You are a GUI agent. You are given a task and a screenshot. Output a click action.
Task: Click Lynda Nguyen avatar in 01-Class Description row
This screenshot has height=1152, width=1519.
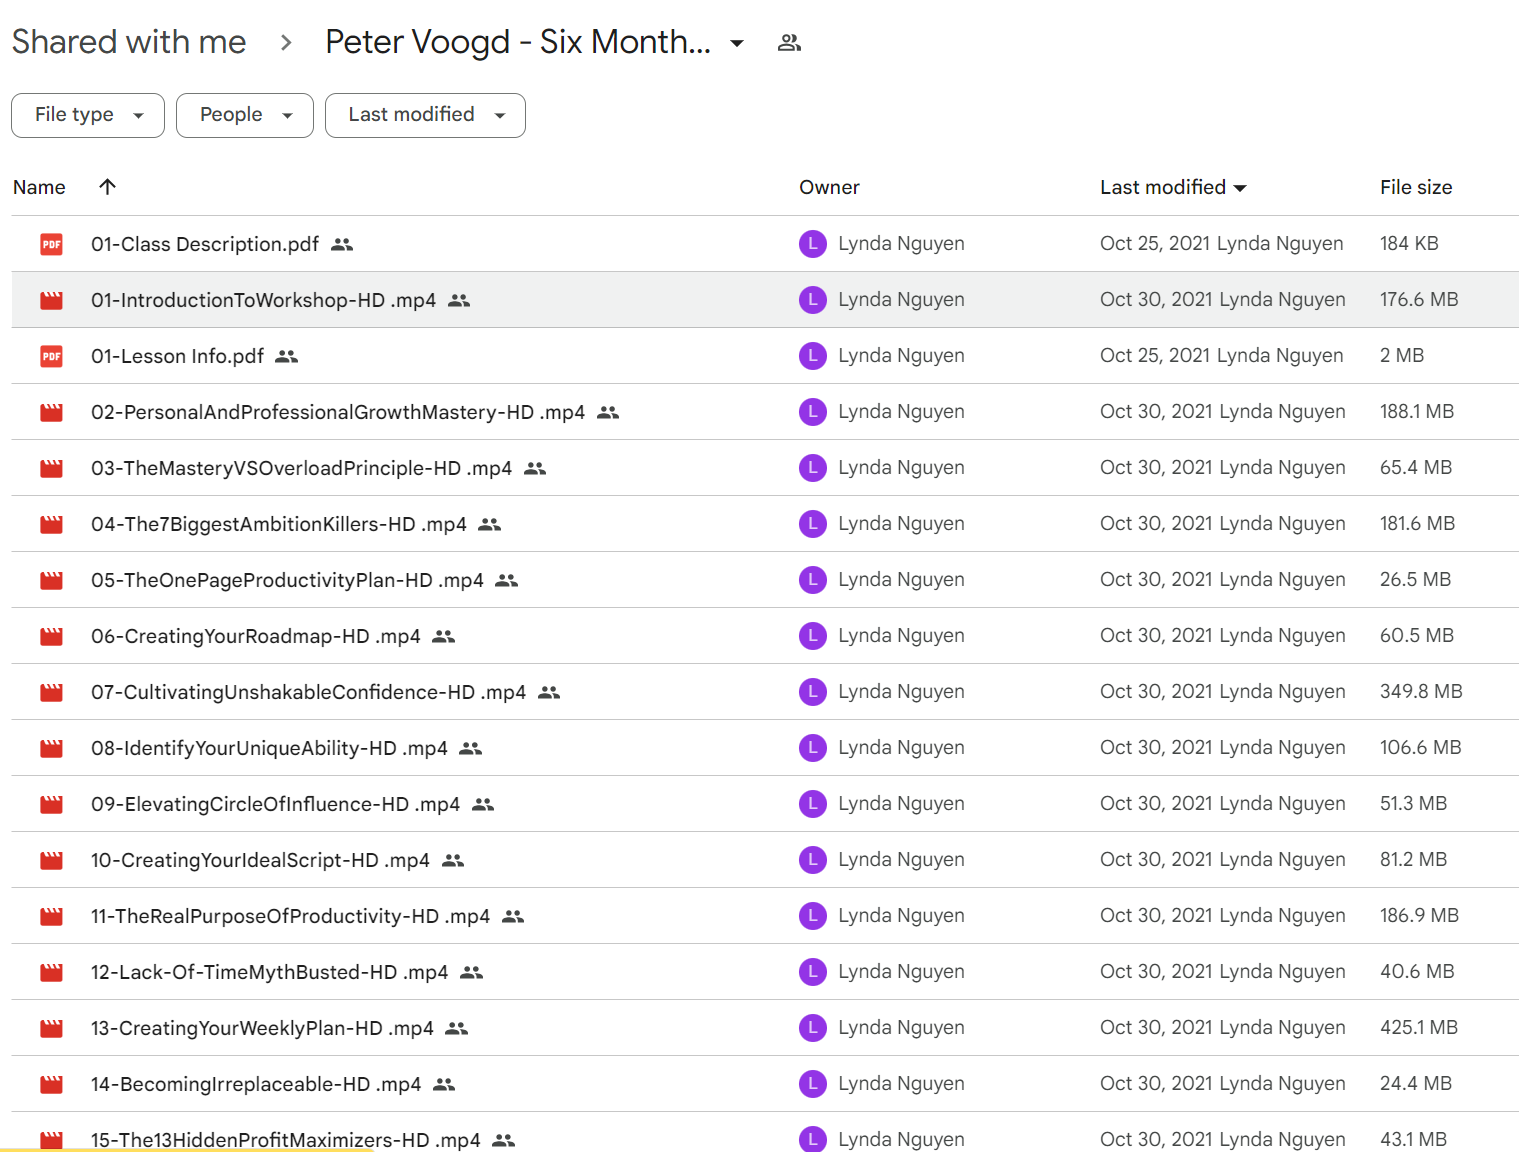(813, 244)
